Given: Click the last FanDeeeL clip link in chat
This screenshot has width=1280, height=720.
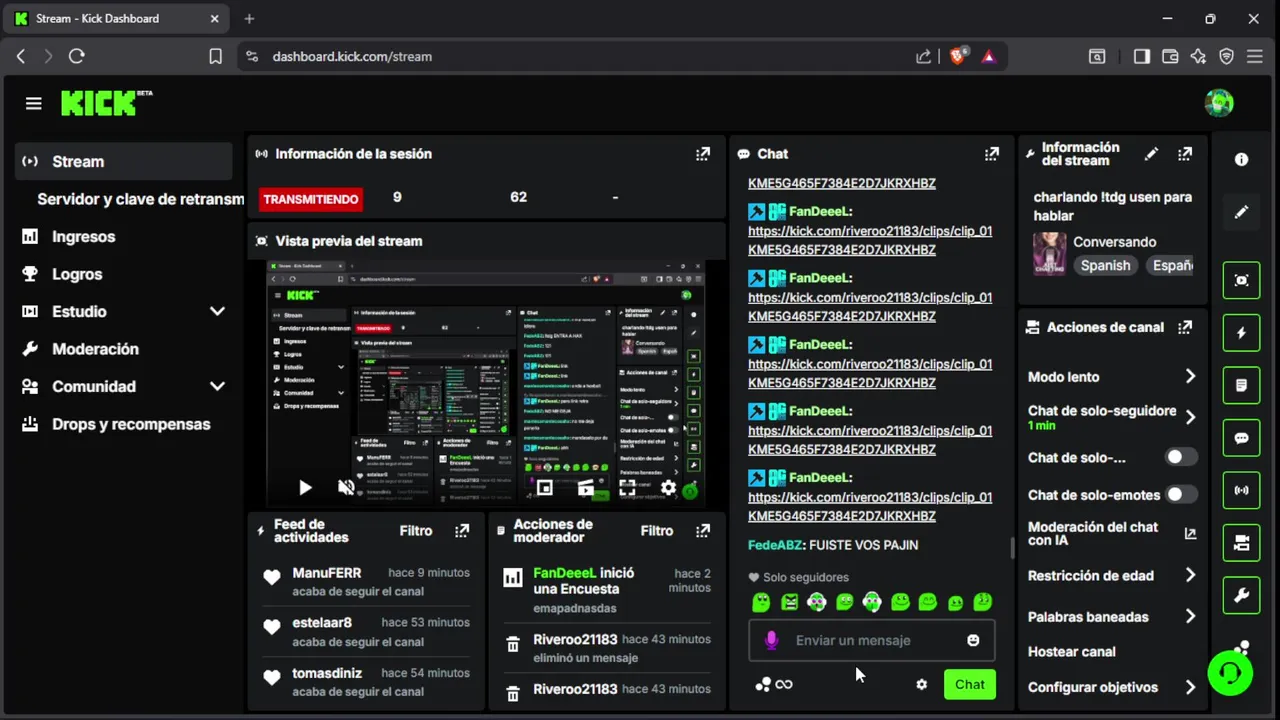Looking at the screenshot, I should click(870, 506).
